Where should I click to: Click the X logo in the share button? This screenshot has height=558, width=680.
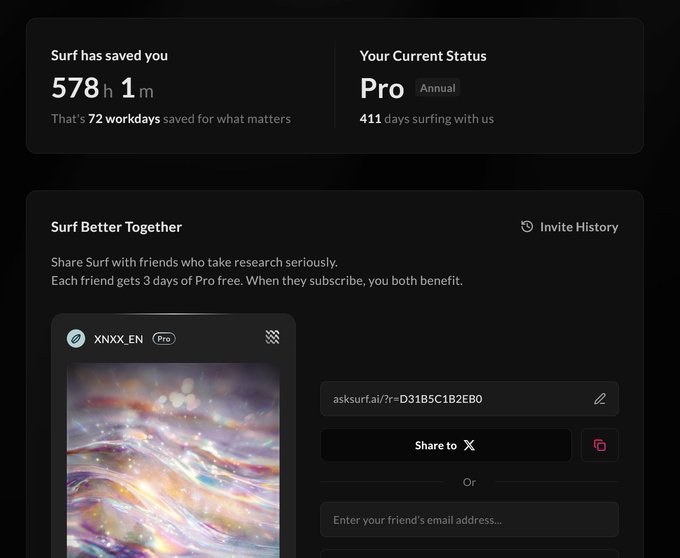469,445
